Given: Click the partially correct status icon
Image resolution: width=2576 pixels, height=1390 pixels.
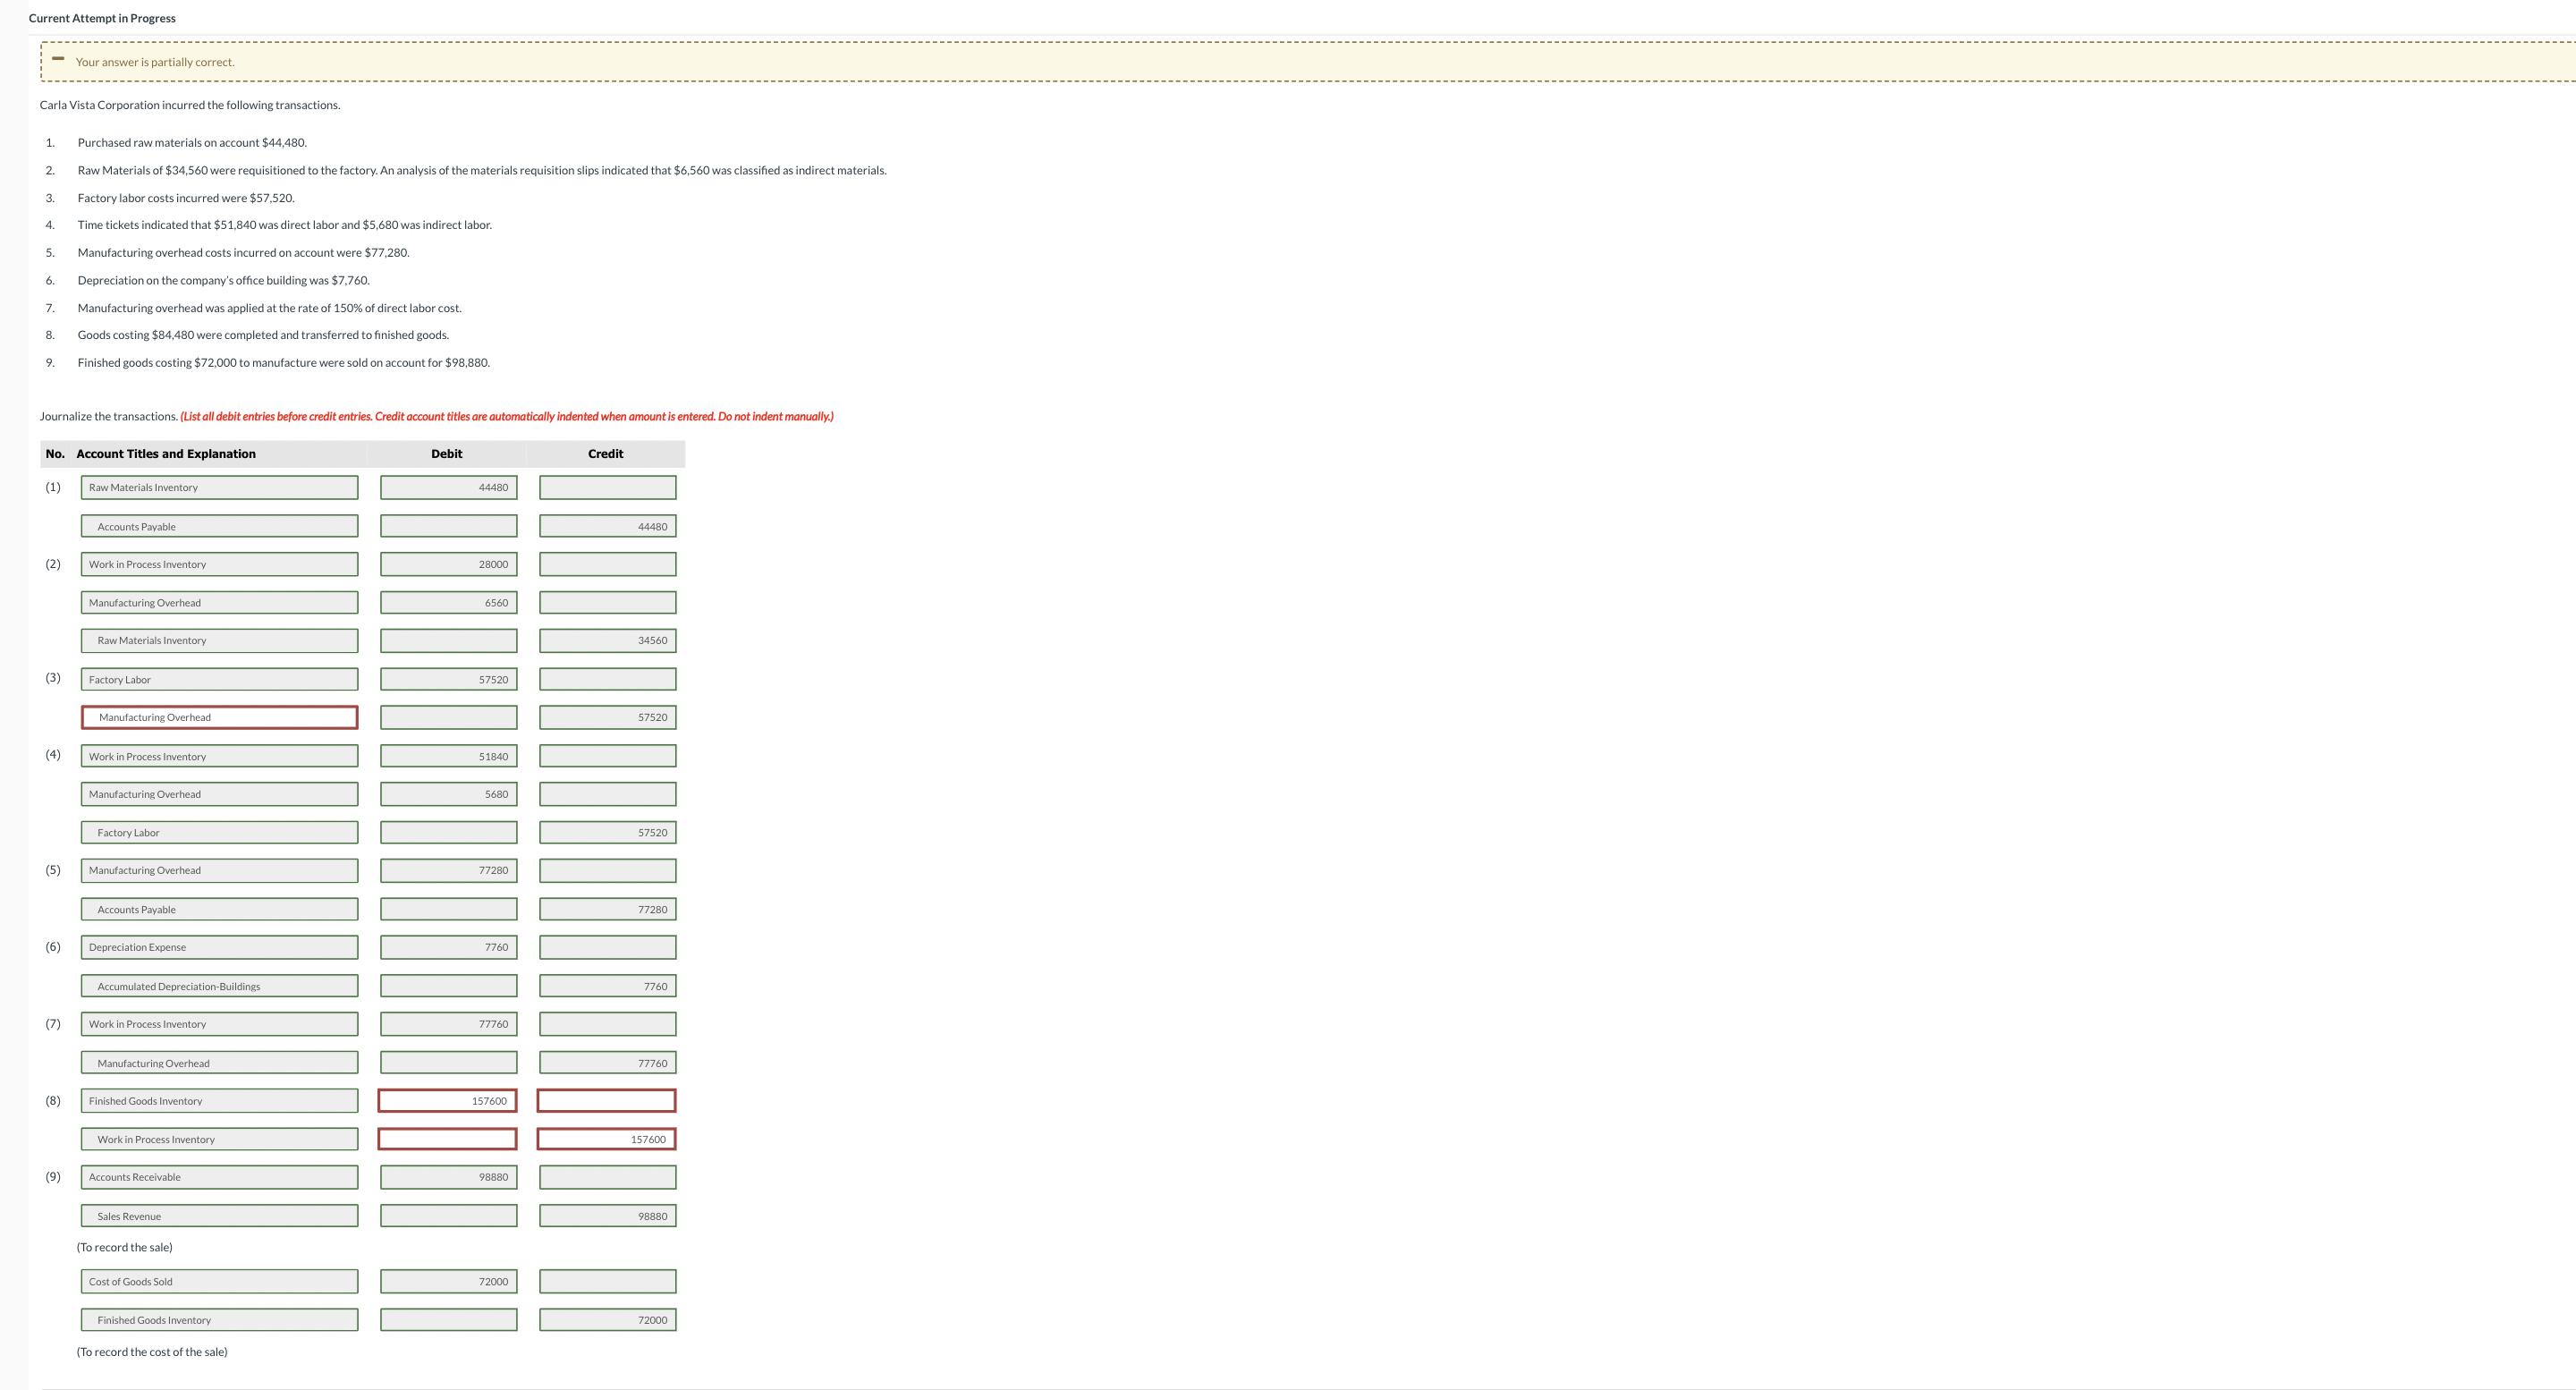Looking at the screenshot, I should click(x=57, y=61).
